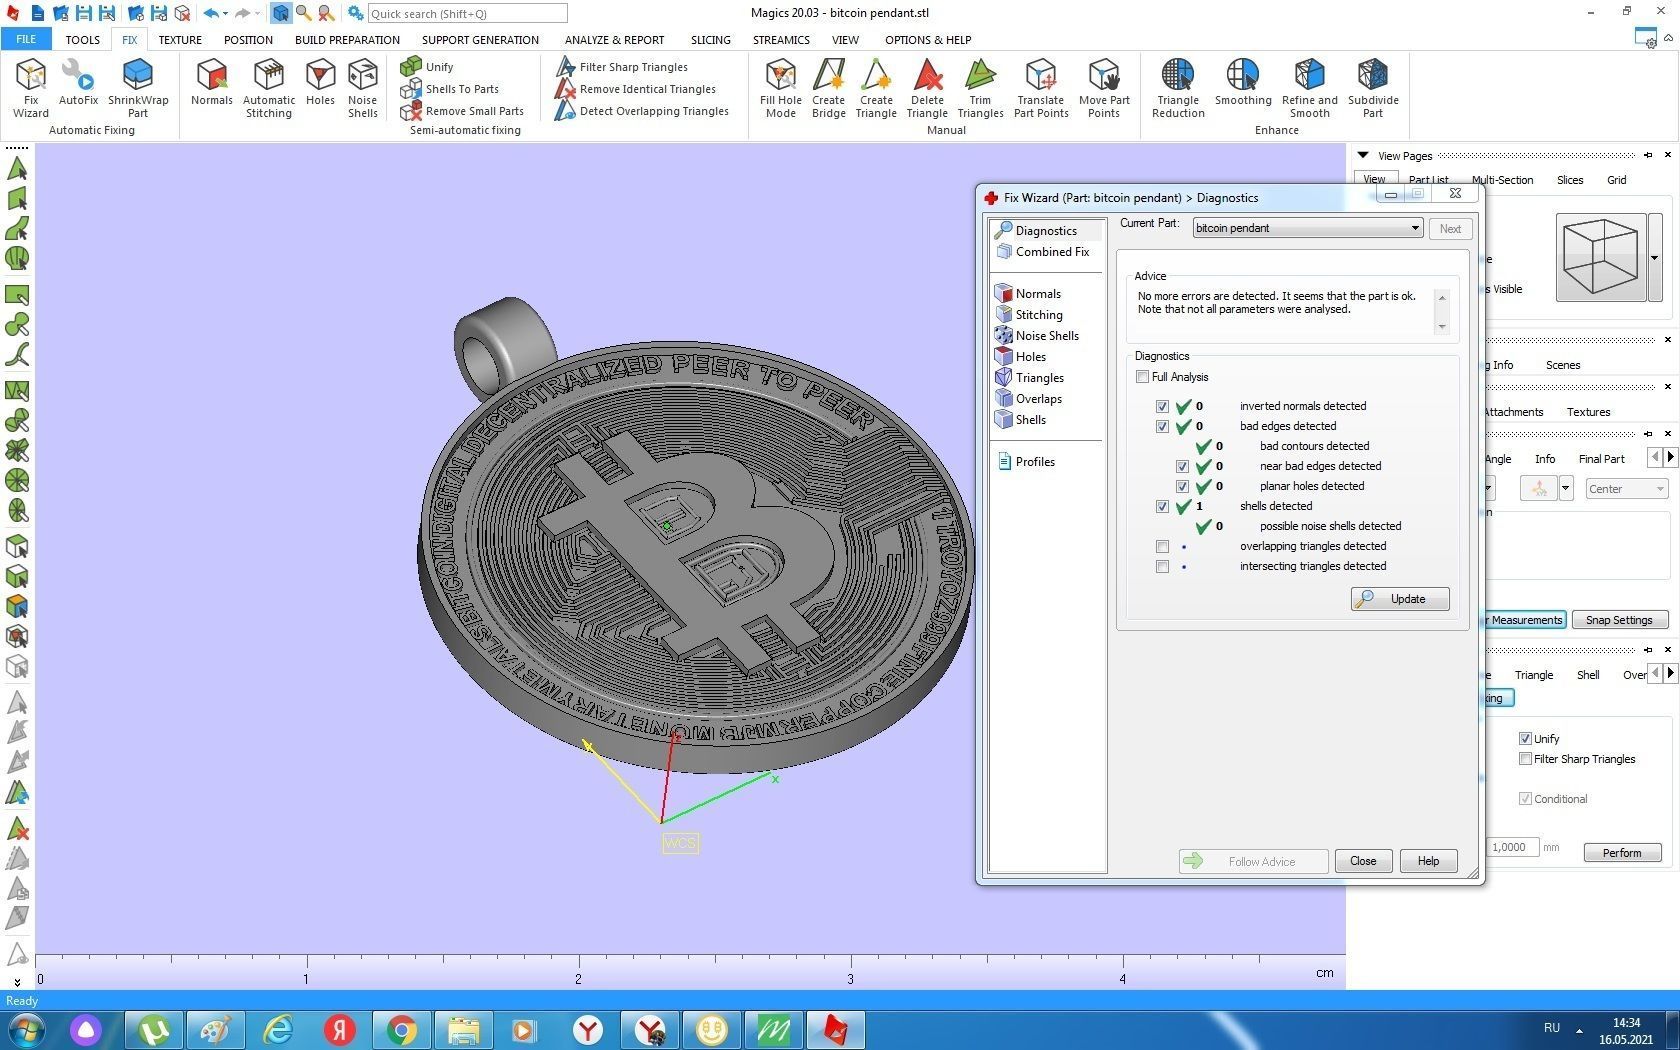Click Remove Small Parts command
This screenshot has width=1680, height=1050.
coord(462,111)
